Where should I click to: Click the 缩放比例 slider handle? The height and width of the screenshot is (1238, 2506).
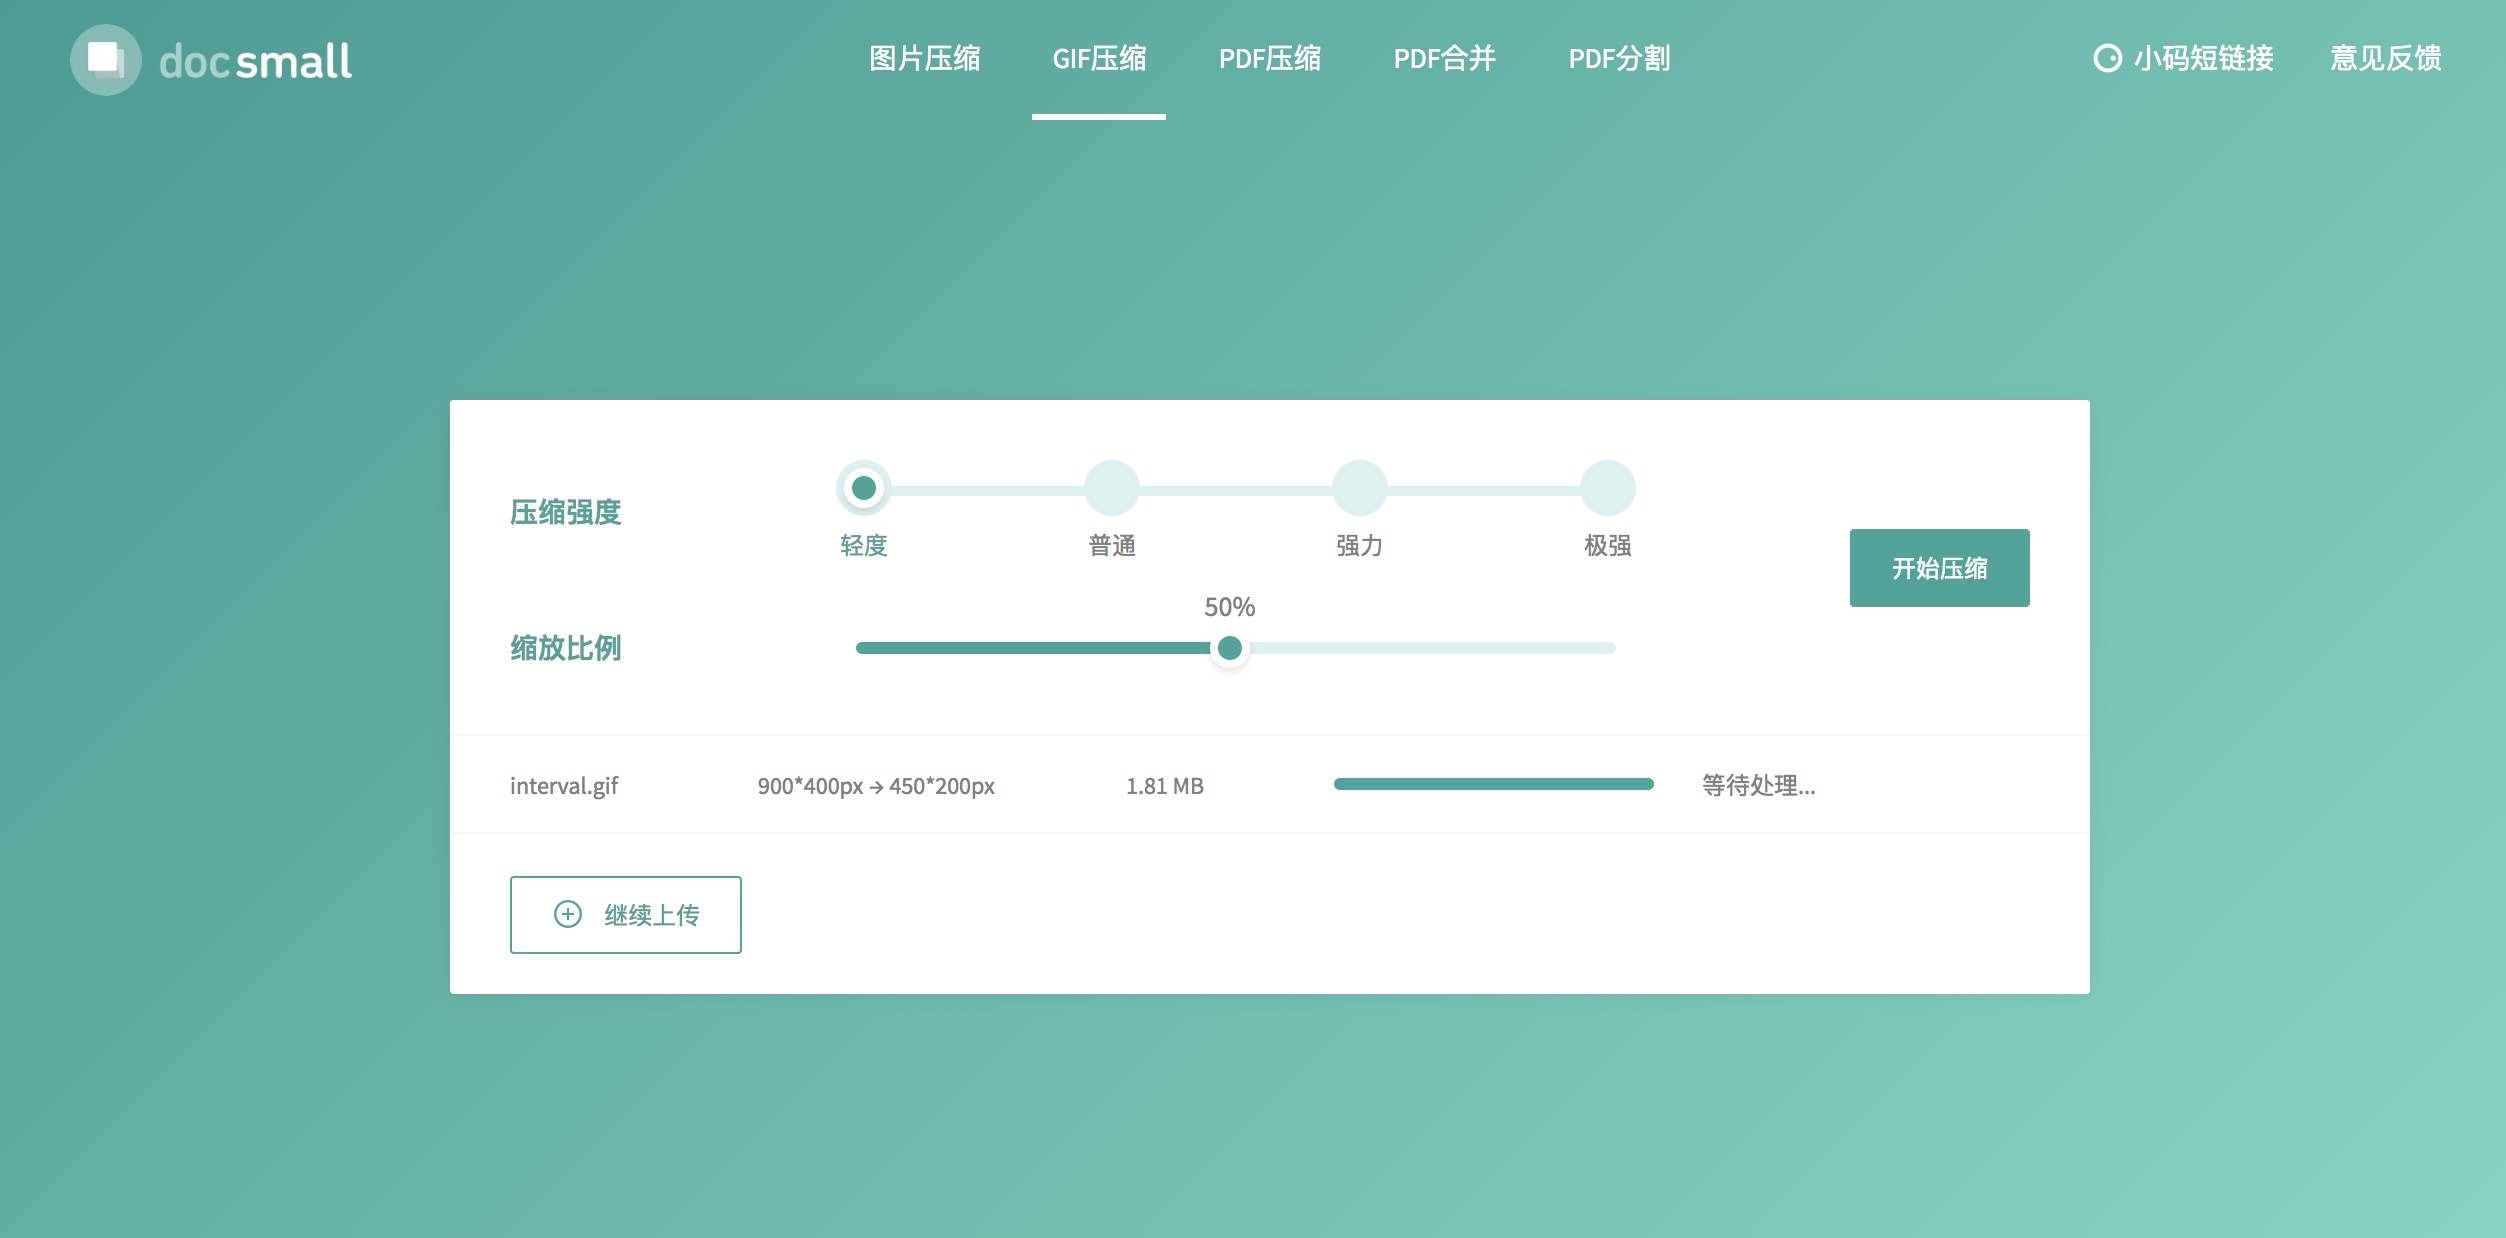(1230, 648)
